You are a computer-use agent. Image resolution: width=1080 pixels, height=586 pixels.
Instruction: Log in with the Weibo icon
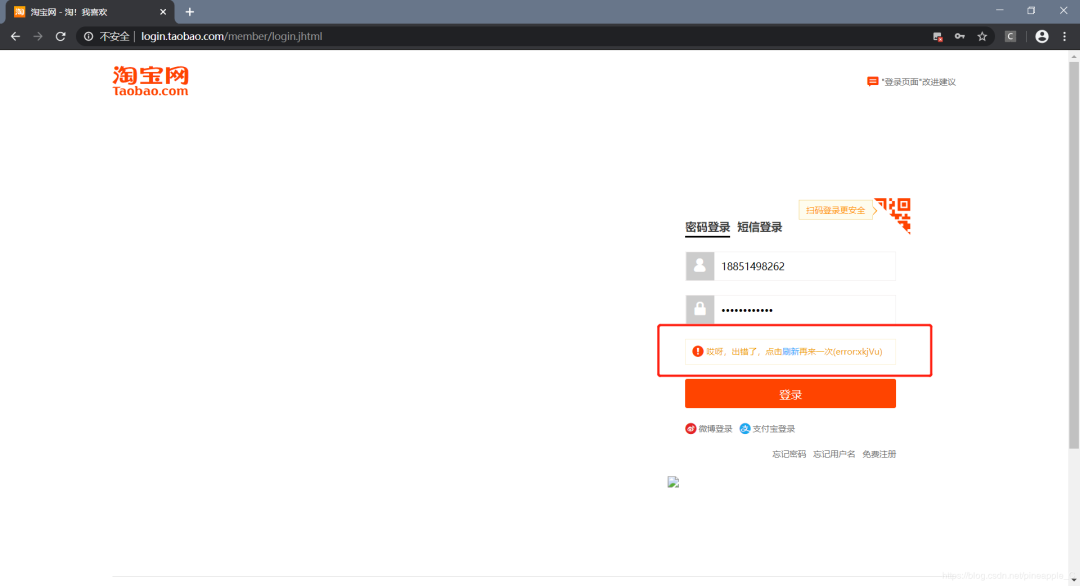pyautogui.click(x=690, y=428)
